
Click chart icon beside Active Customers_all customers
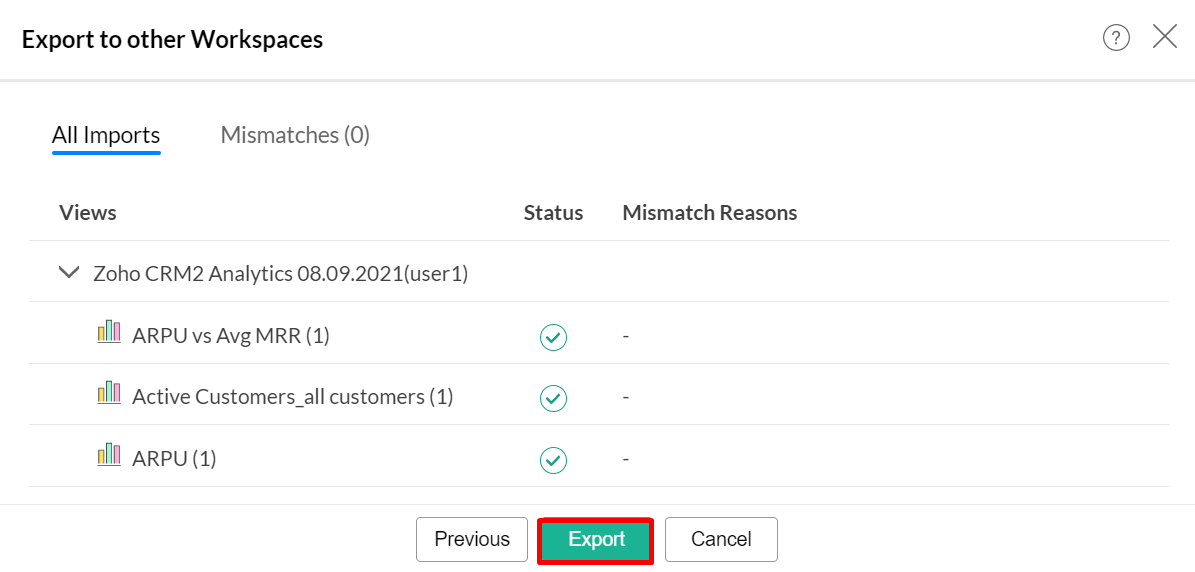point(109,394)
